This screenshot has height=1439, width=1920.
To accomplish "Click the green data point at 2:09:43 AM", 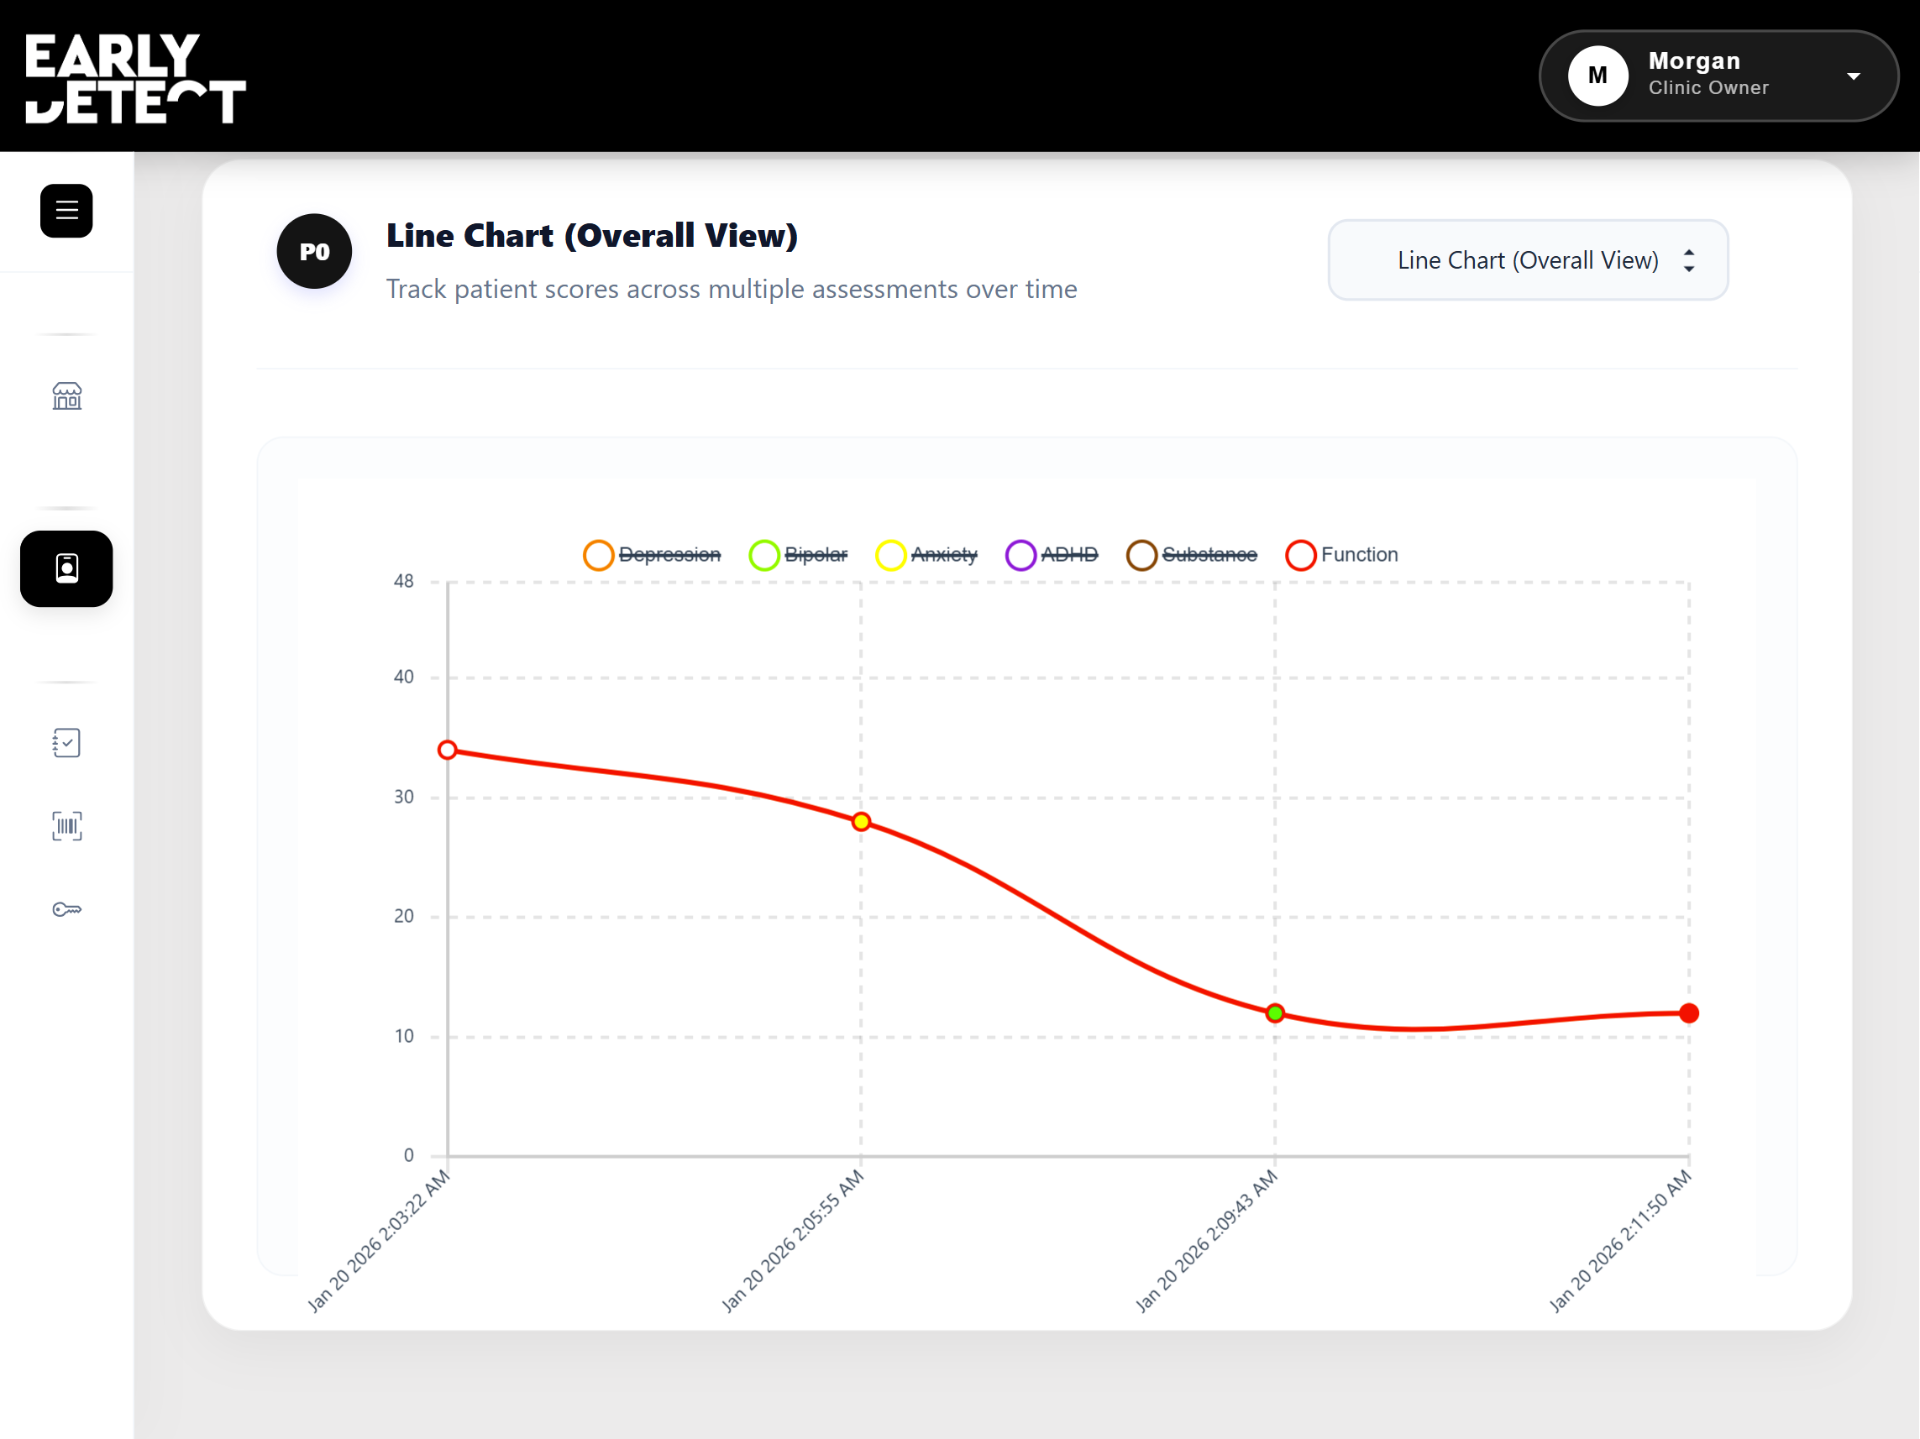I will [x=1275, y=1014].
